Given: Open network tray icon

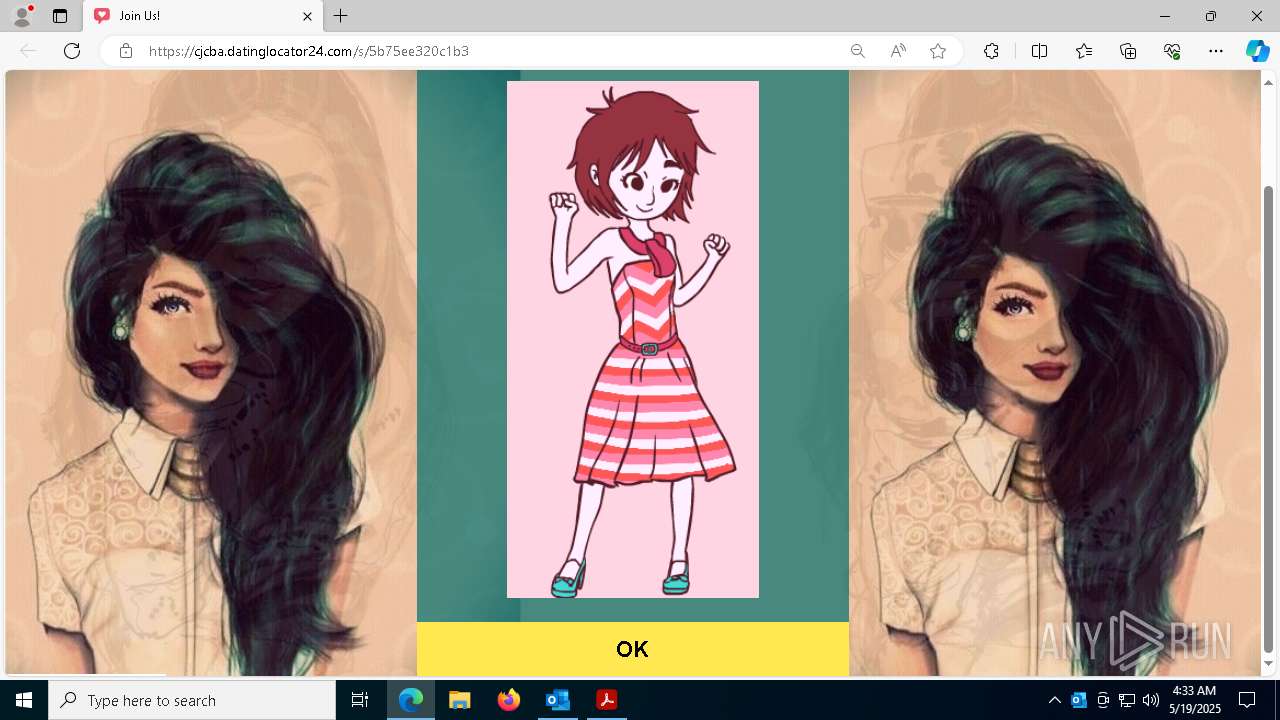Looking at the screenshot, I should [1127, 700].
